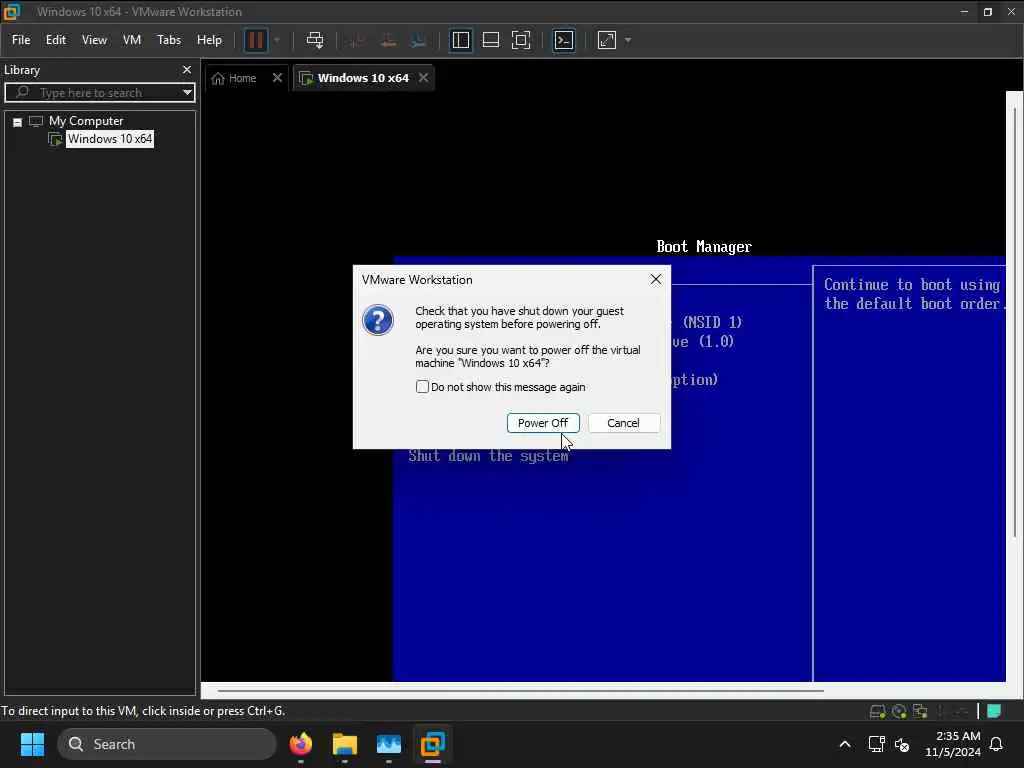Viewport: 1024px width, 768px height.
Task: Close the Windows 10 x64 tab
Action: [x=423, y=78]
